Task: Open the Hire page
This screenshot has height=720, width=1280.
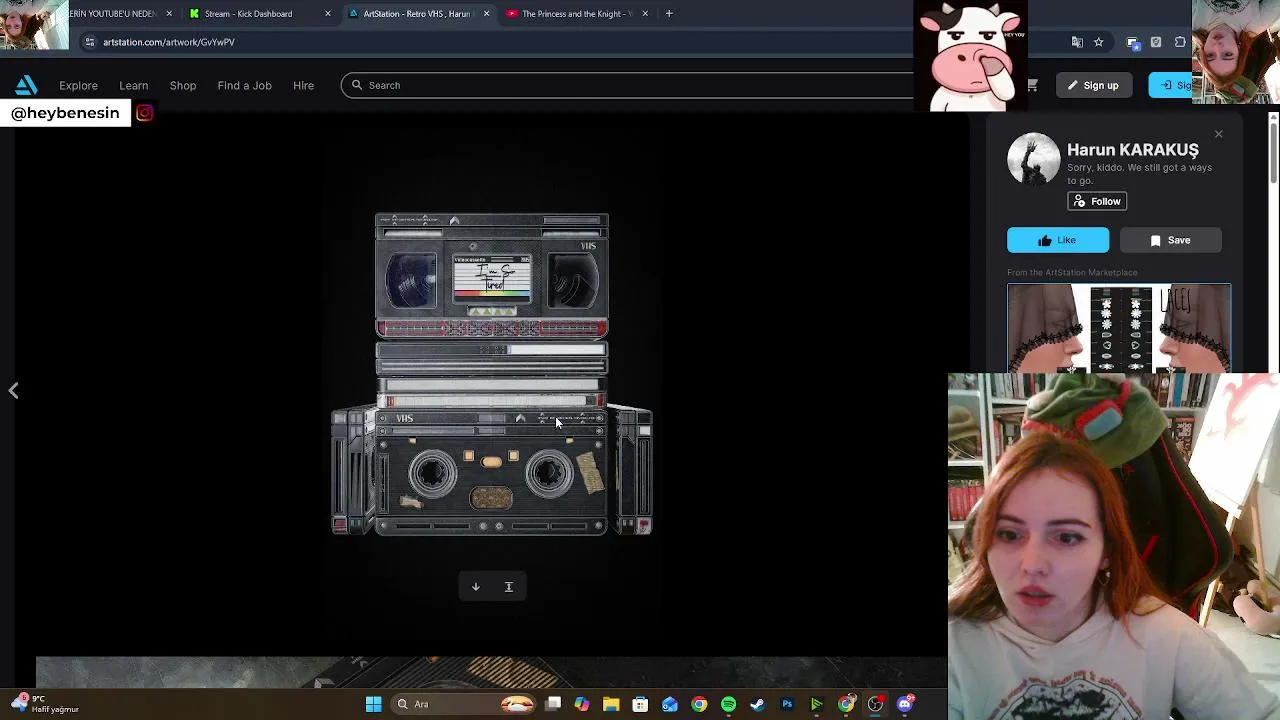Action: click(x=303, y=85)
